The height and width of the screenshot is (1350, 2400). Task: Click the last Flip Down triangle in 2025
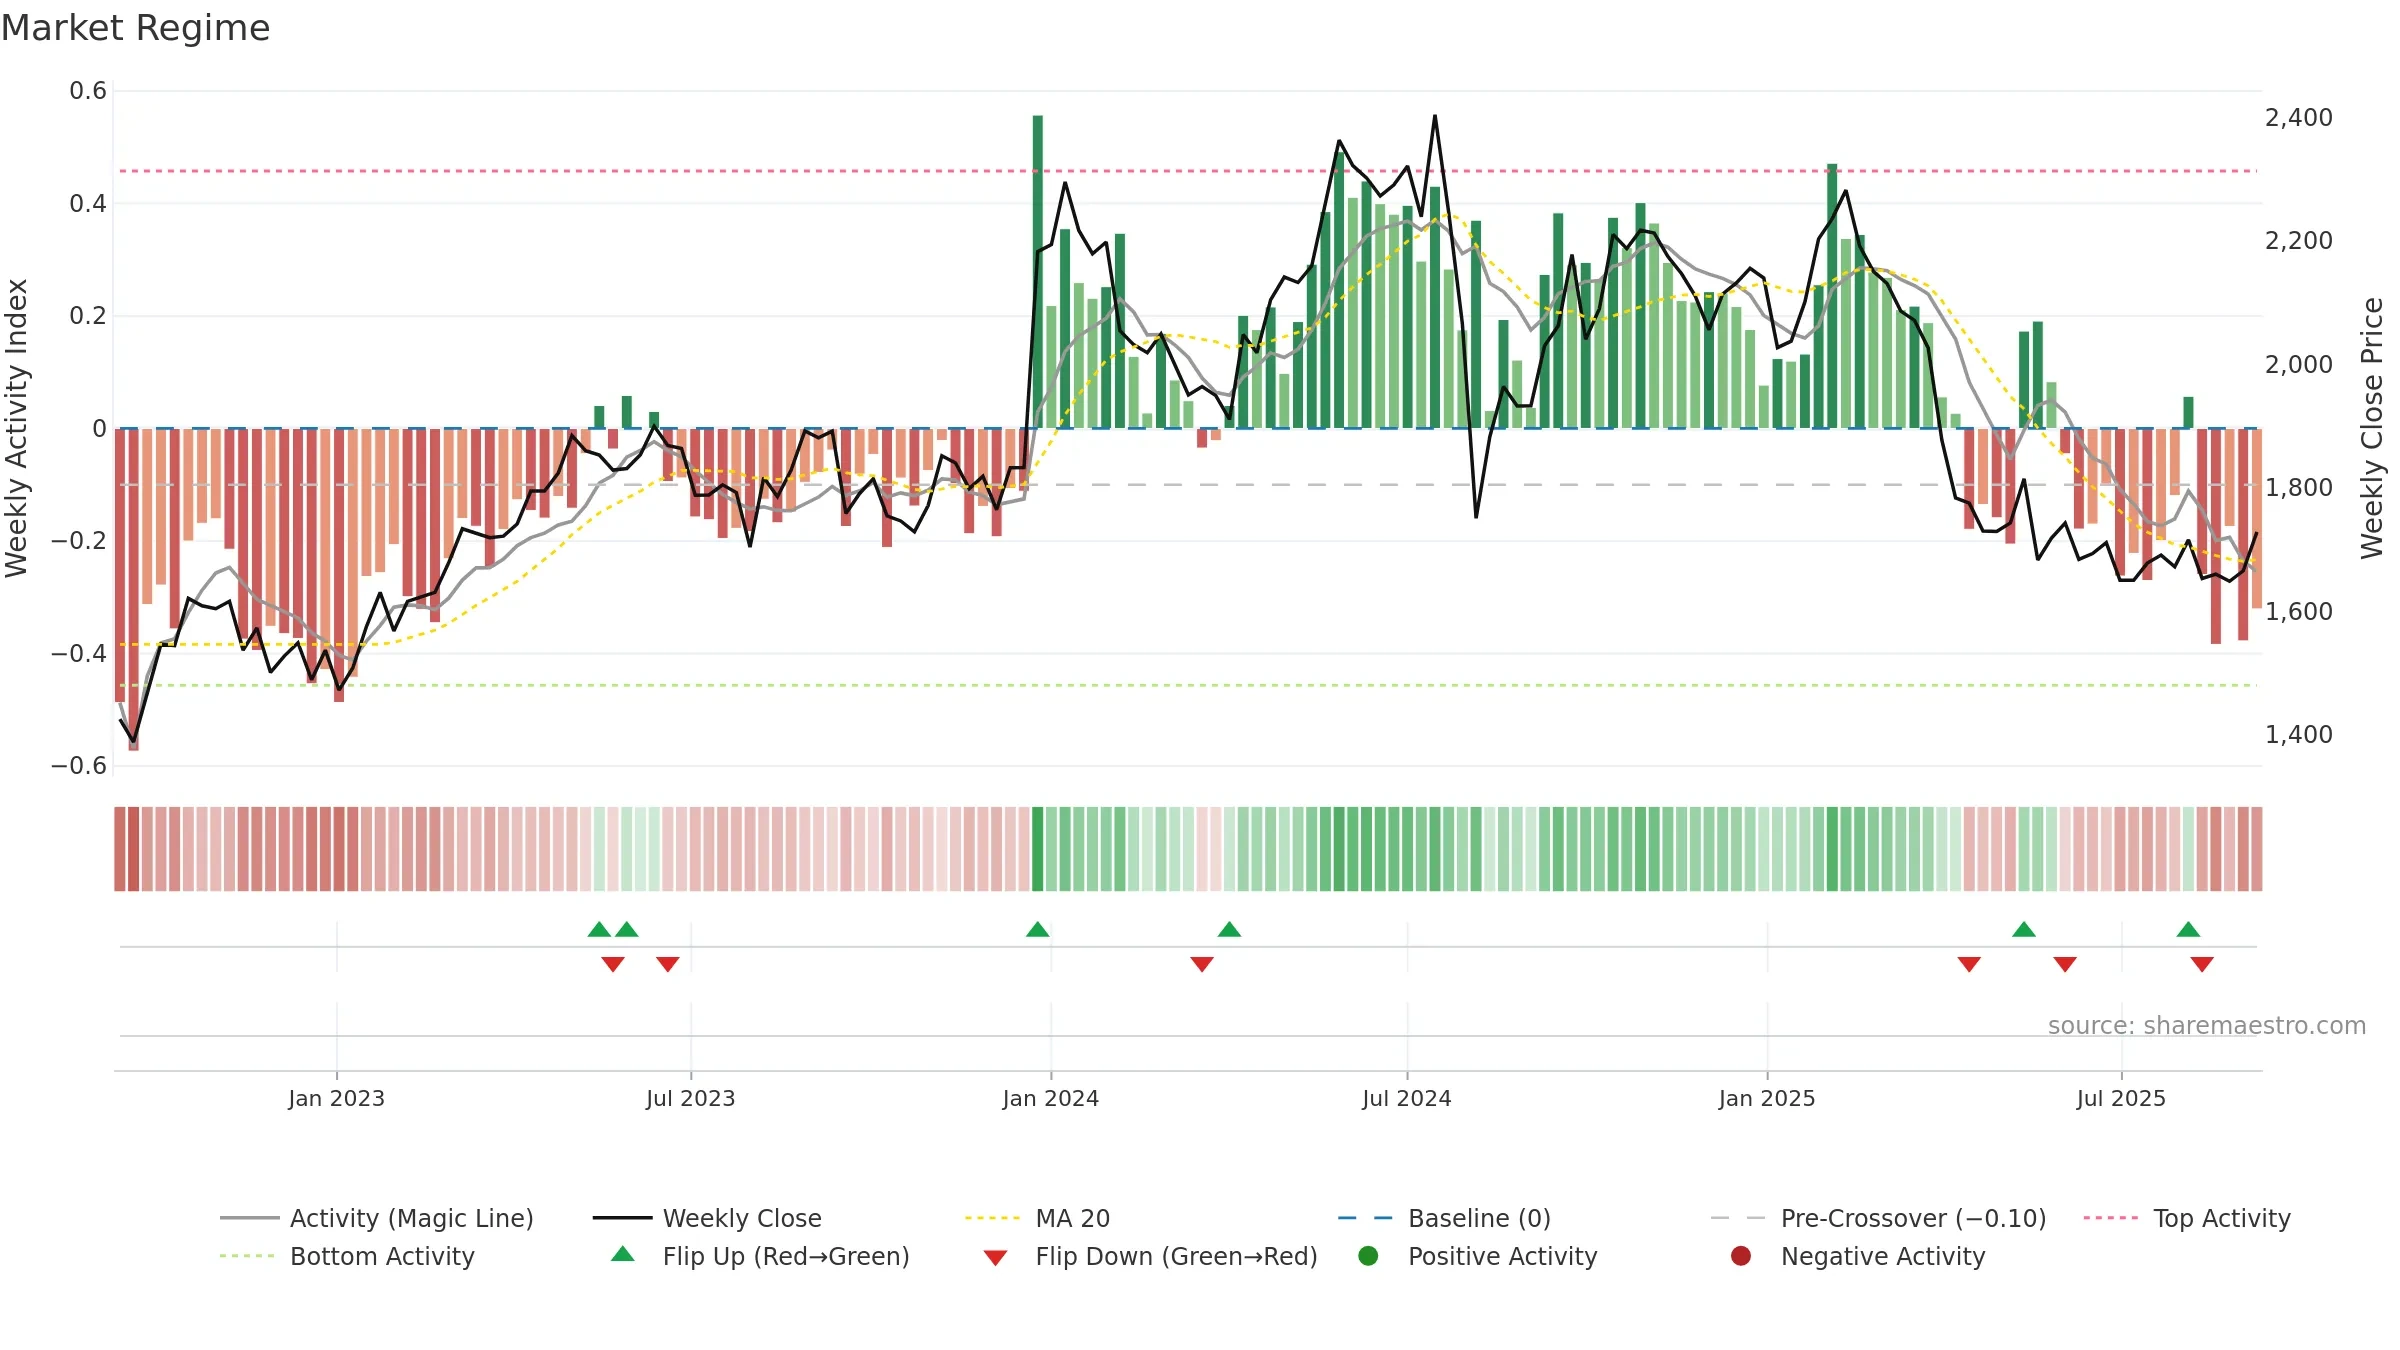point(2202,964)
